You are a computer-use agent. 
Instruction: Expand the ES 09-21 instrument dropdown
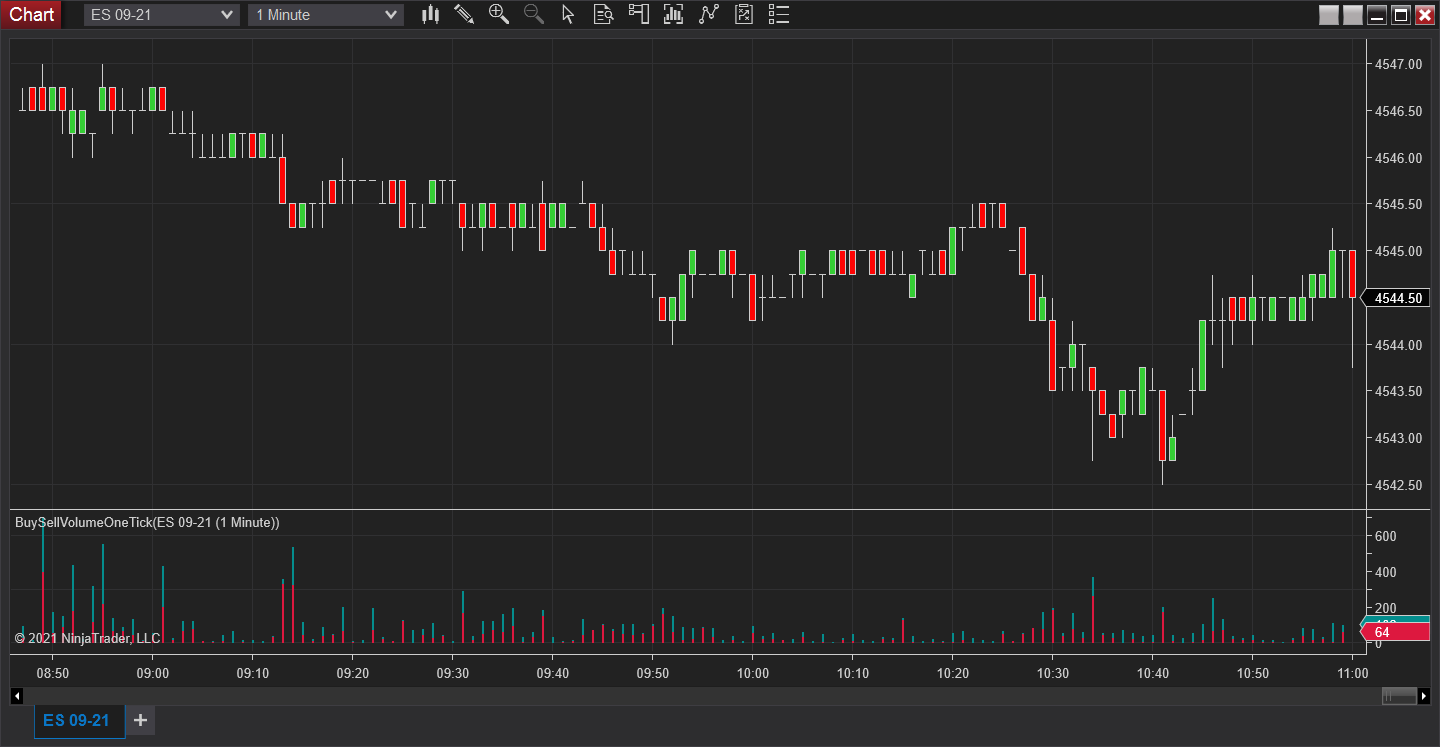coord(226,15)
